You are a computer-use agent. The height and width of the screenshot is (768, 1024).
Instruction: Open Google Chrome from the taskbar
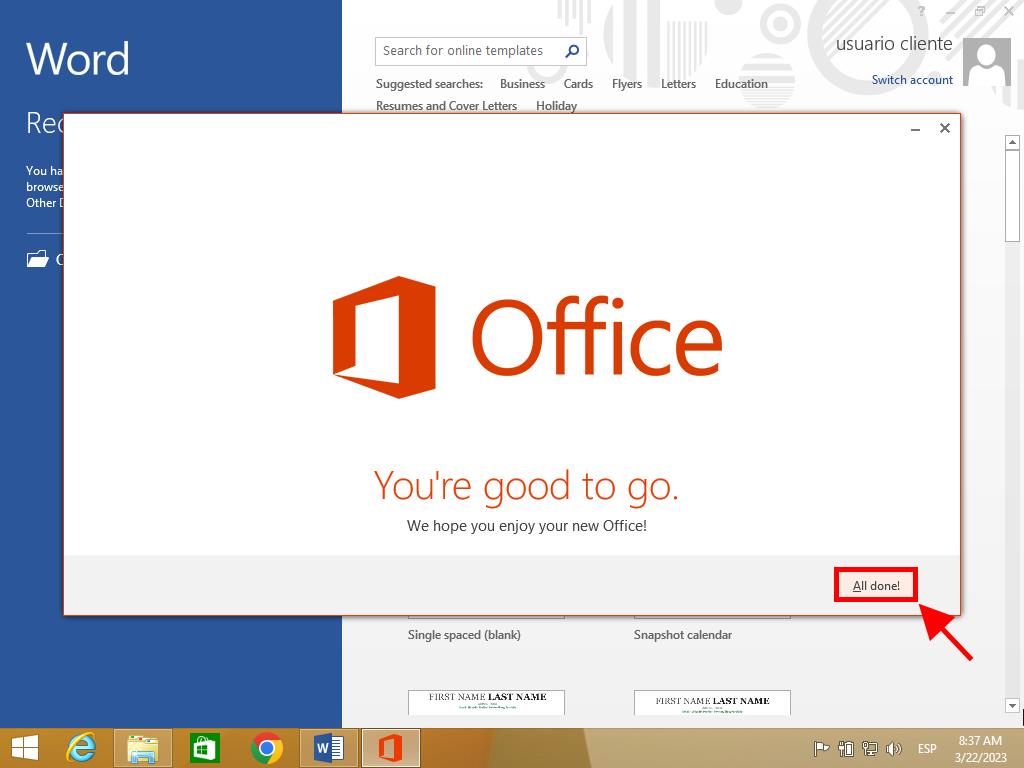point(267,748)
